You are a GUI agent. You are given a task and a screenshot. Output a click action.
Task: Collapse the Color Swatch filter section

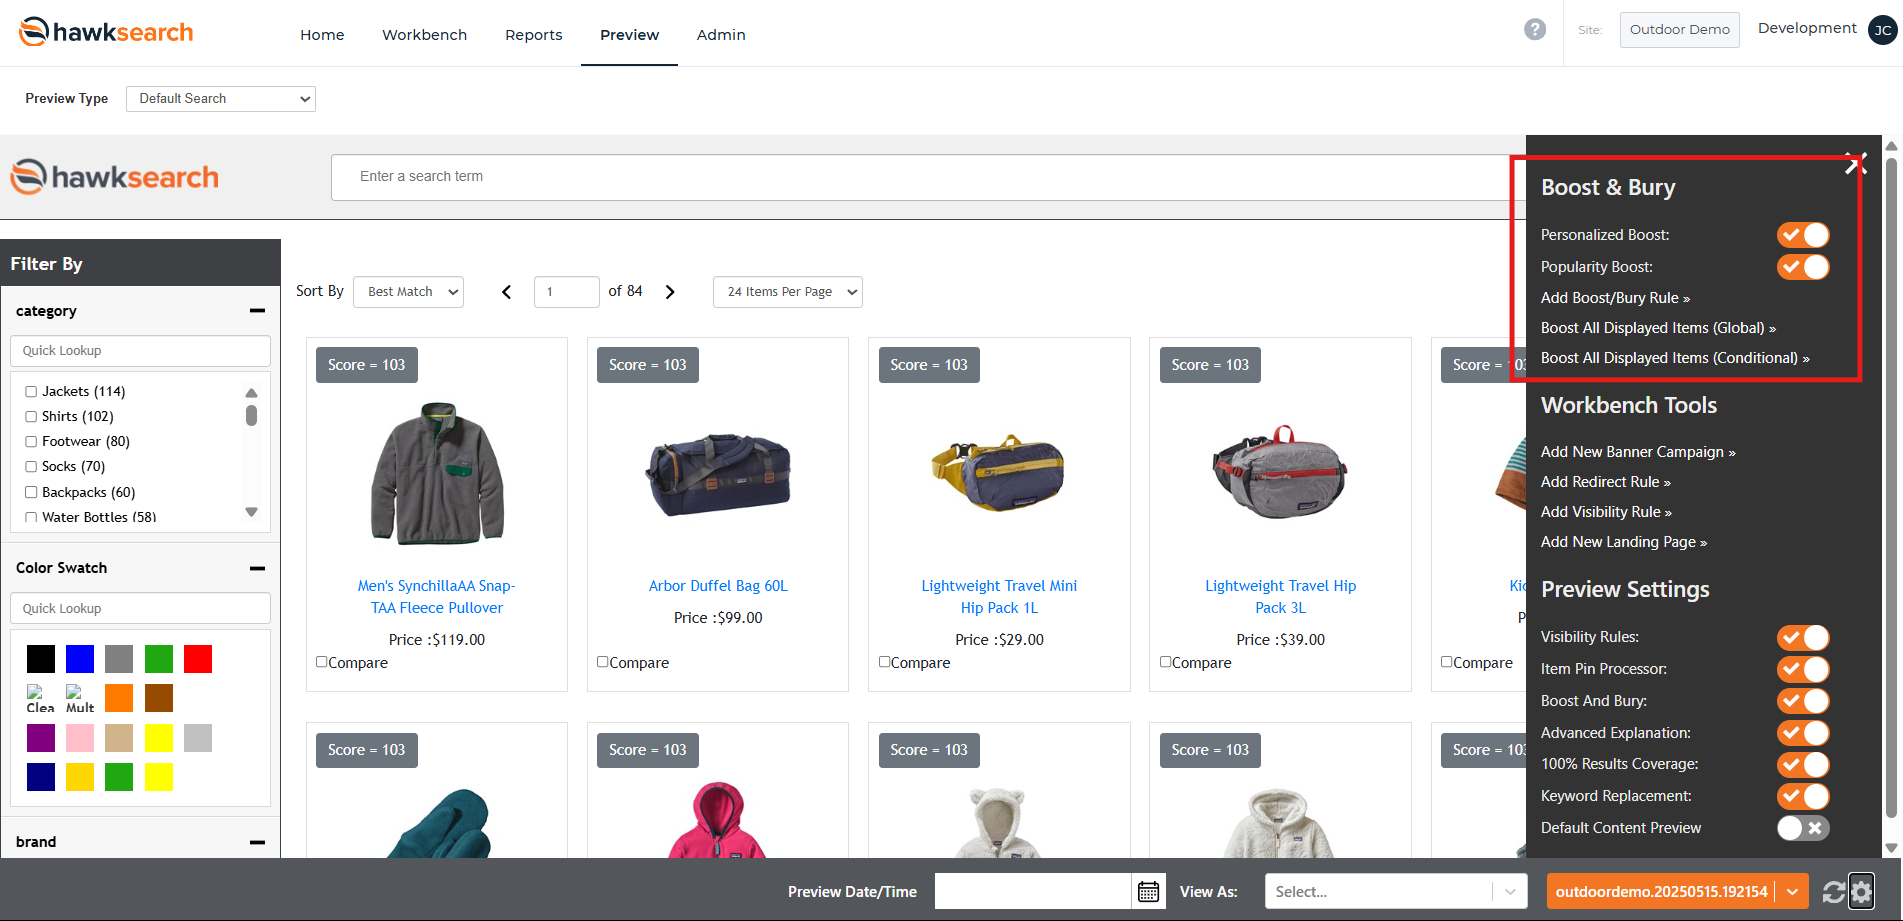(x=257, y=568)
